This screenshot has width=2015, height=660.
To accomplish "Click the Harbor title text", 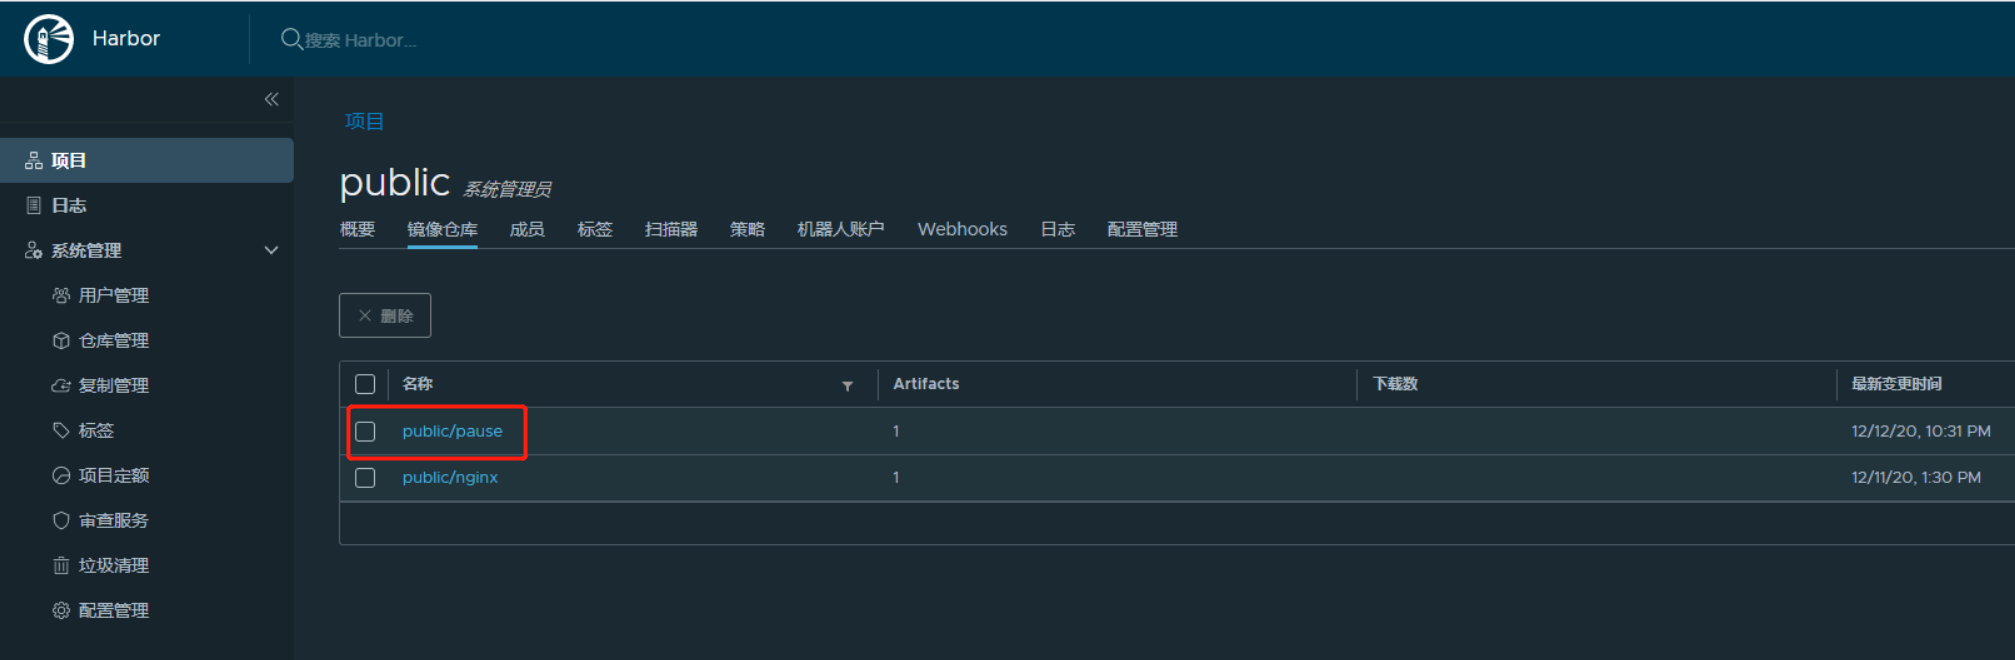I will coord(126,38).
